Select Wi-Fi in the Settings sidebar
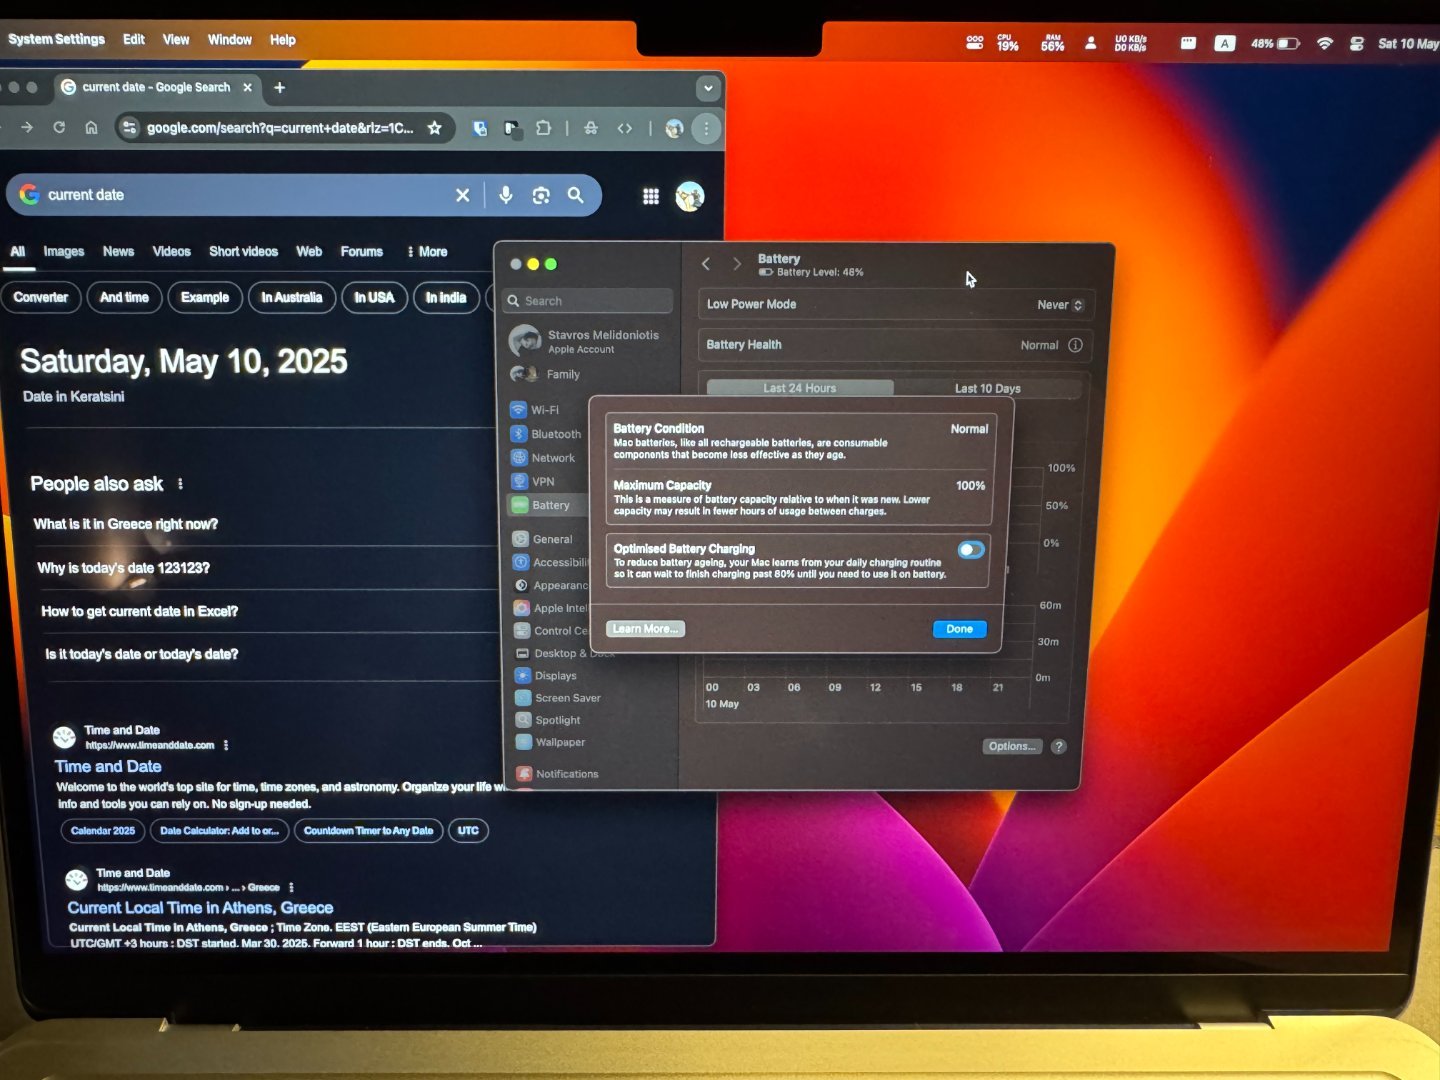 point(535,410)
